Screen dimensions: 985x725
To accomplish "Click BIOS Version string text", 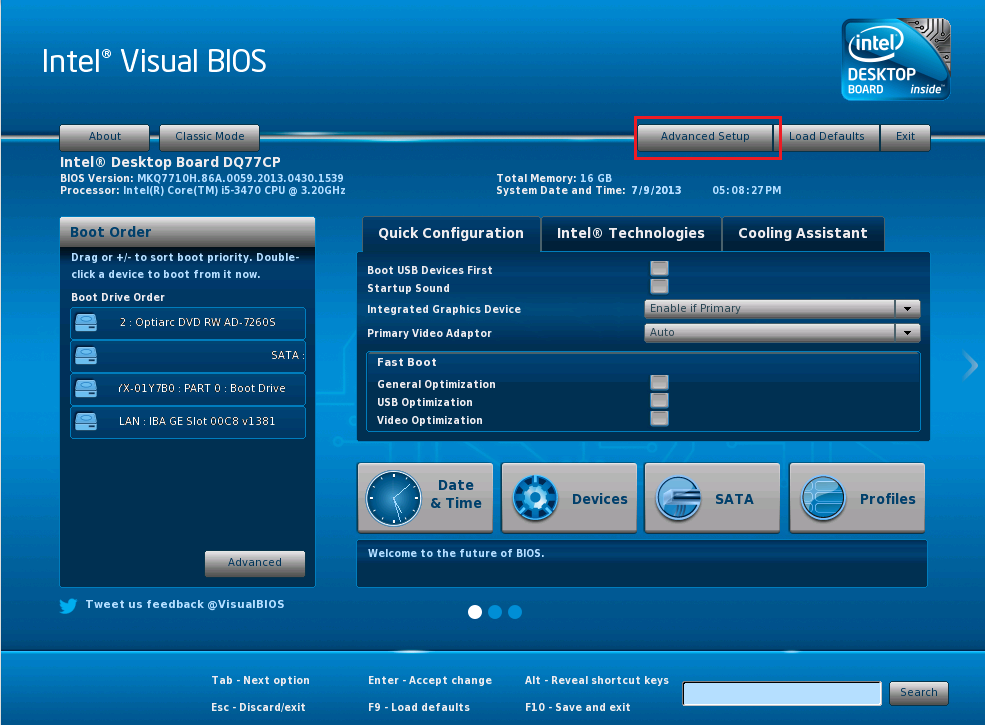I will pyautogui.click(x=202, y=178).
